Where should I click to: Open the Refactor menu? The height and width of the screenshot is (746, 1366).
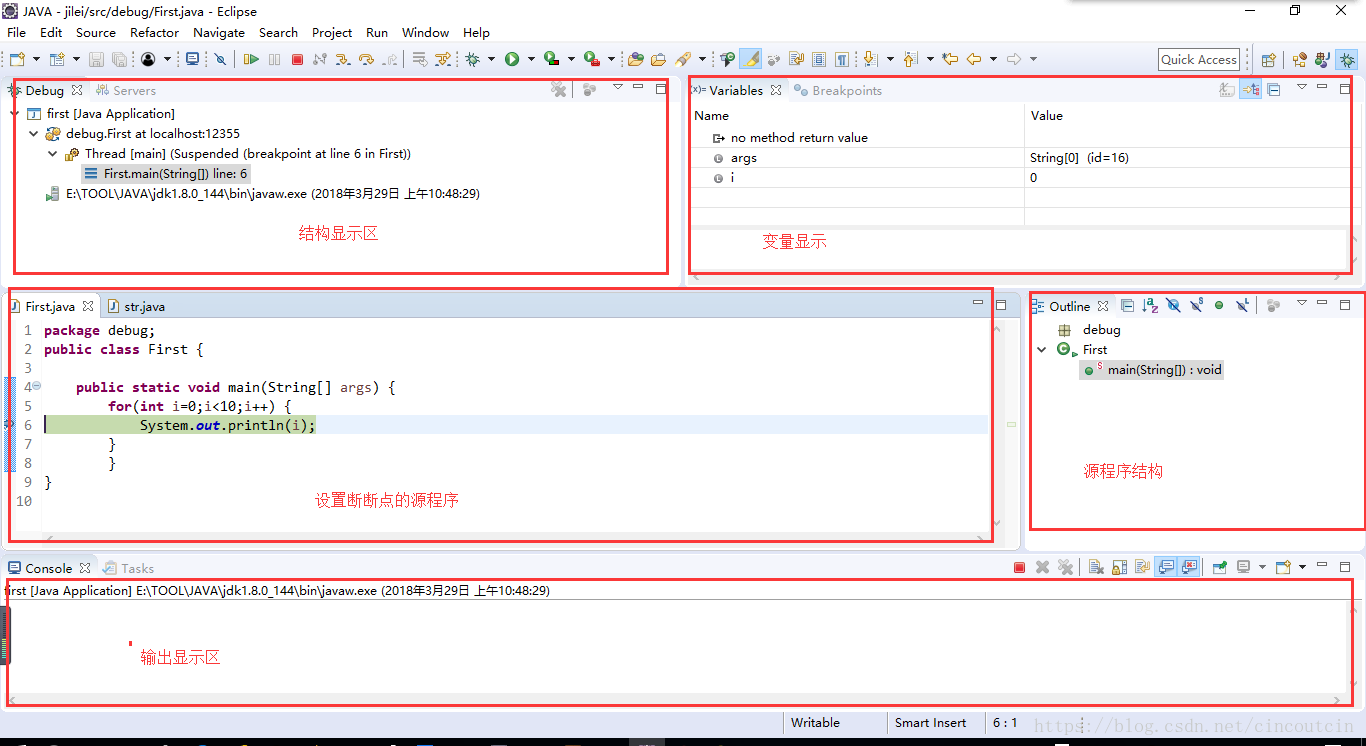point(154,33)
